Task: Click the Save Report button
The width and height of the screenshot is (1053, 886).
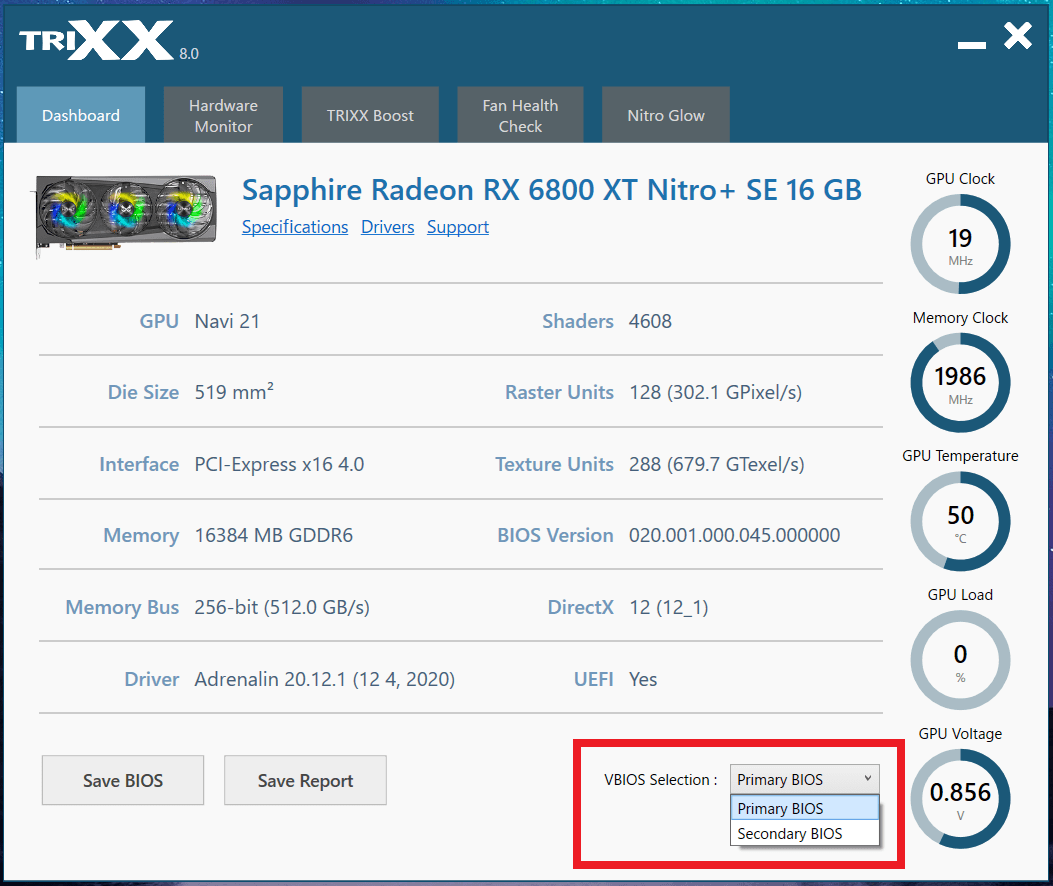Action: pyautogui.click(x=306, y=780)
